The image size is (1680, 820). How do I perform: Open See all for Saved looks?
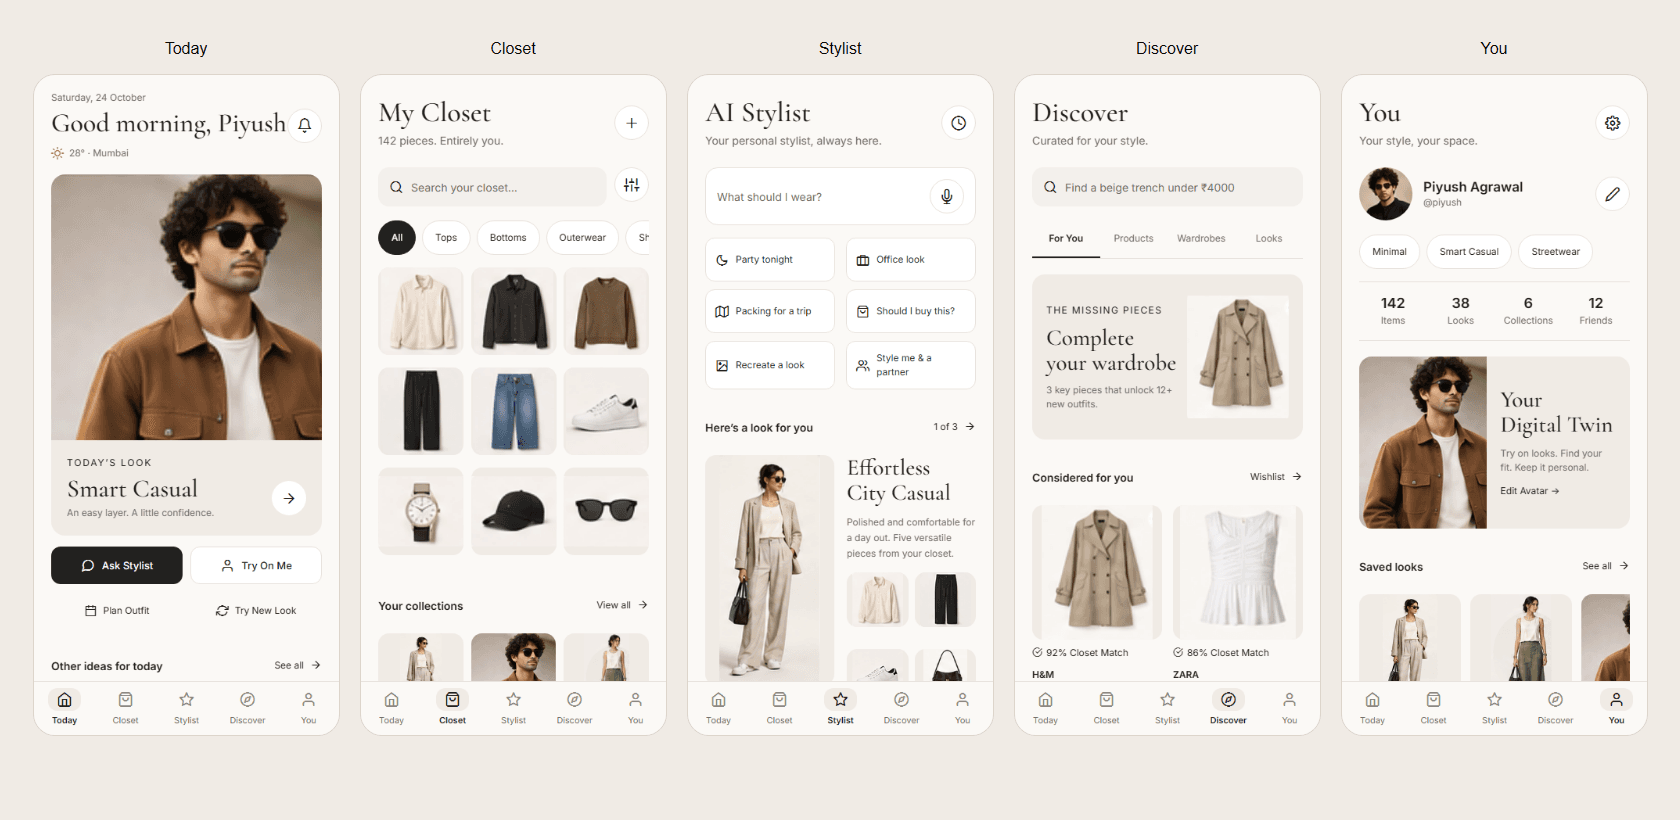(1605, 566)
